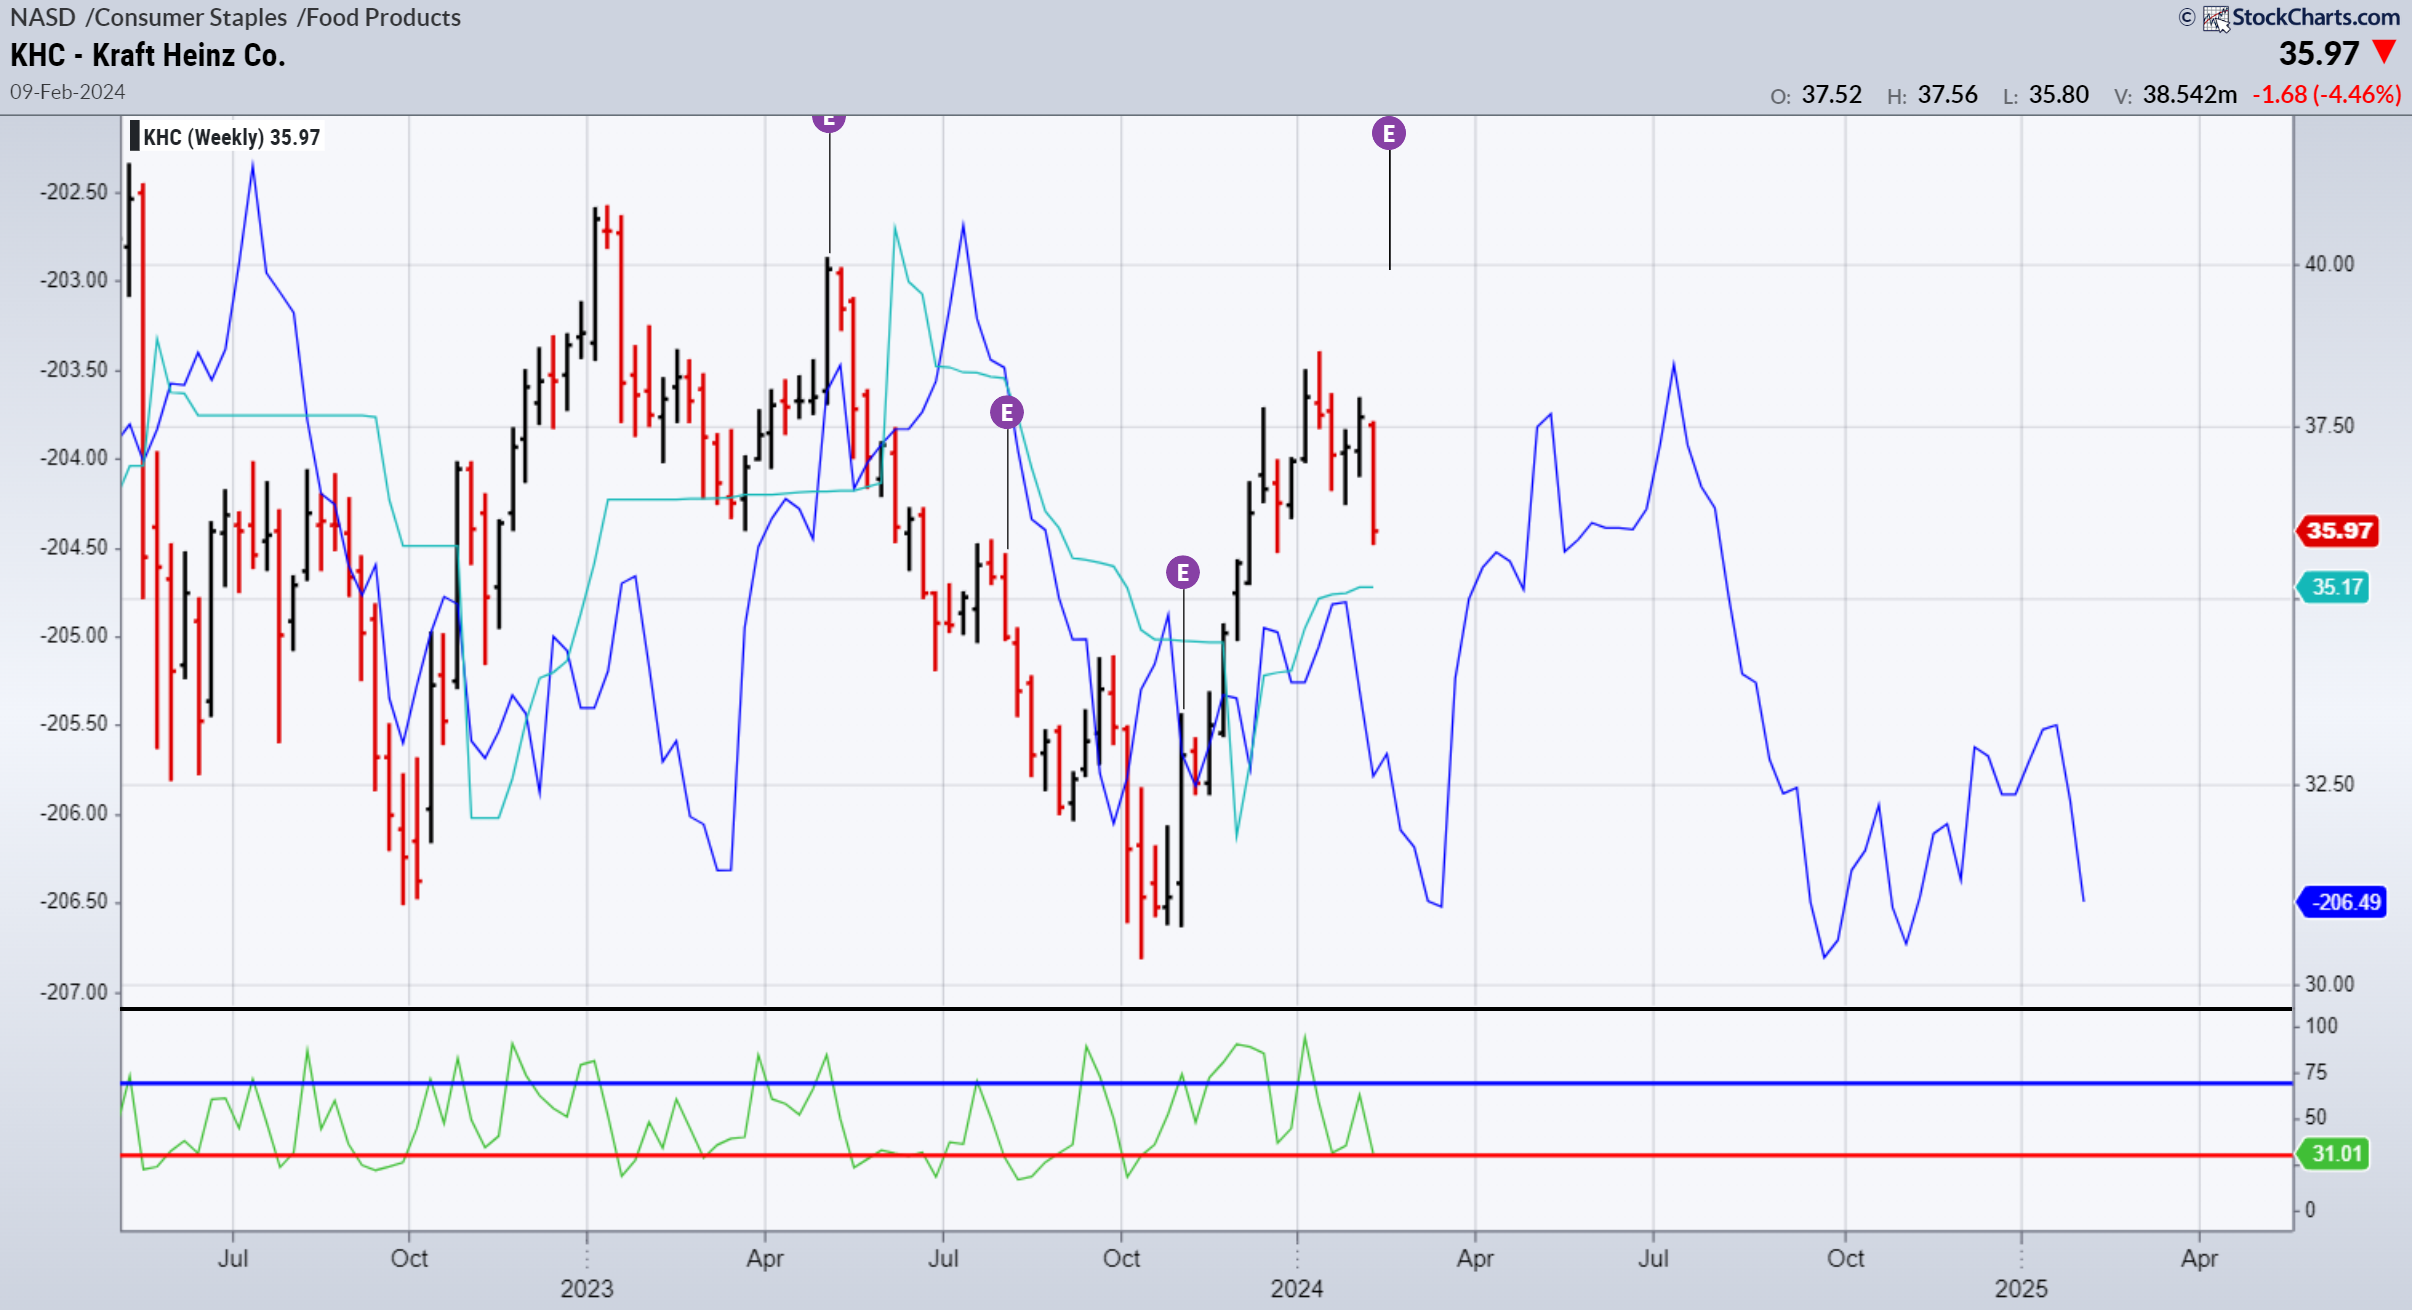This screenshot has height=1310, width=2412.
Task: Click the red 35.97 price tag
Action: (x=2338, y=530)
